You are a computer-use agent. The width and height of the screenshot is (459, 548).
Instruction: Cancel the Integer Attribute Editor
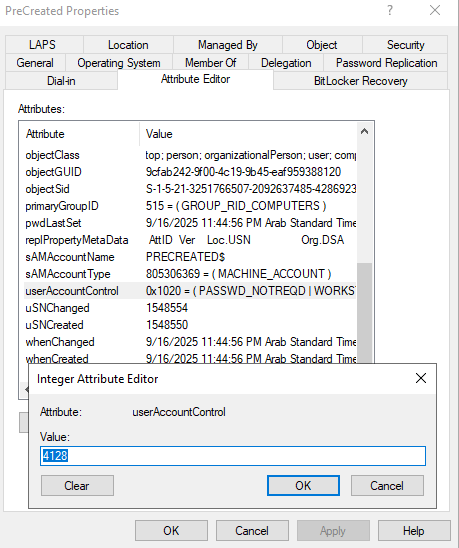tap(387, 485)
